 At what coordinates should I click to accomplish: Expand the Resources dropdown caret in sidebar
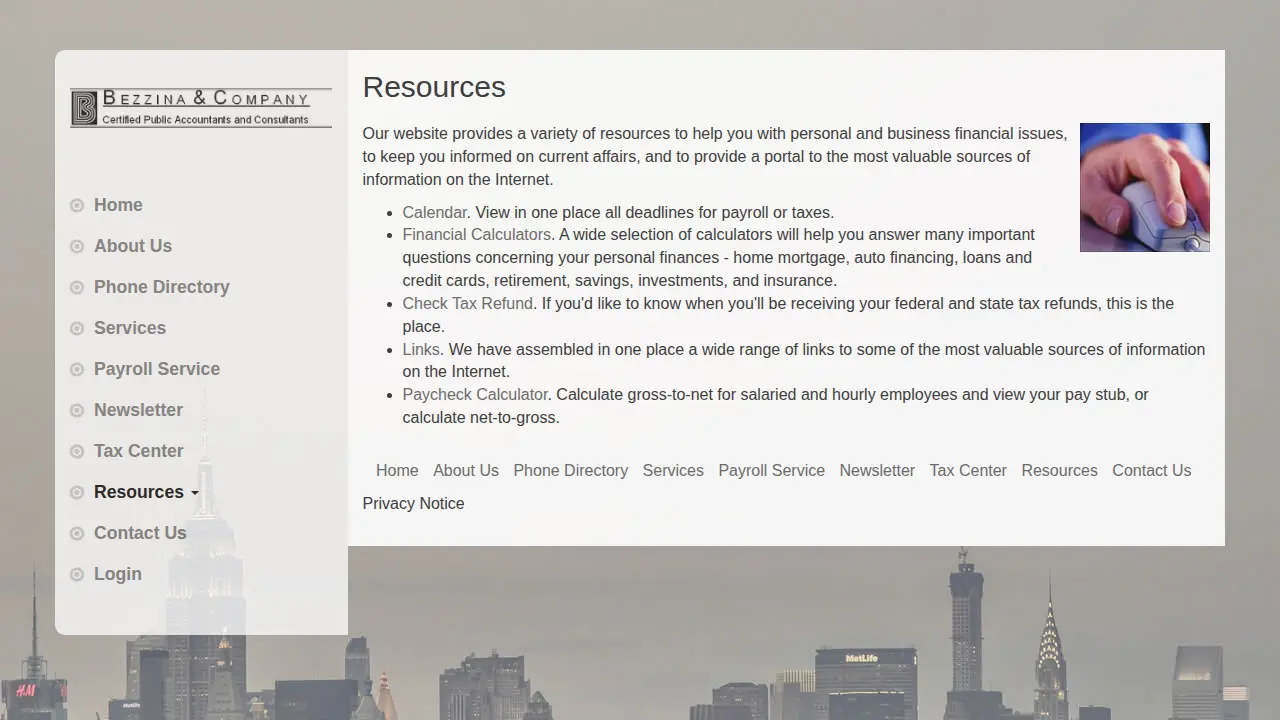tap(194, 493)
